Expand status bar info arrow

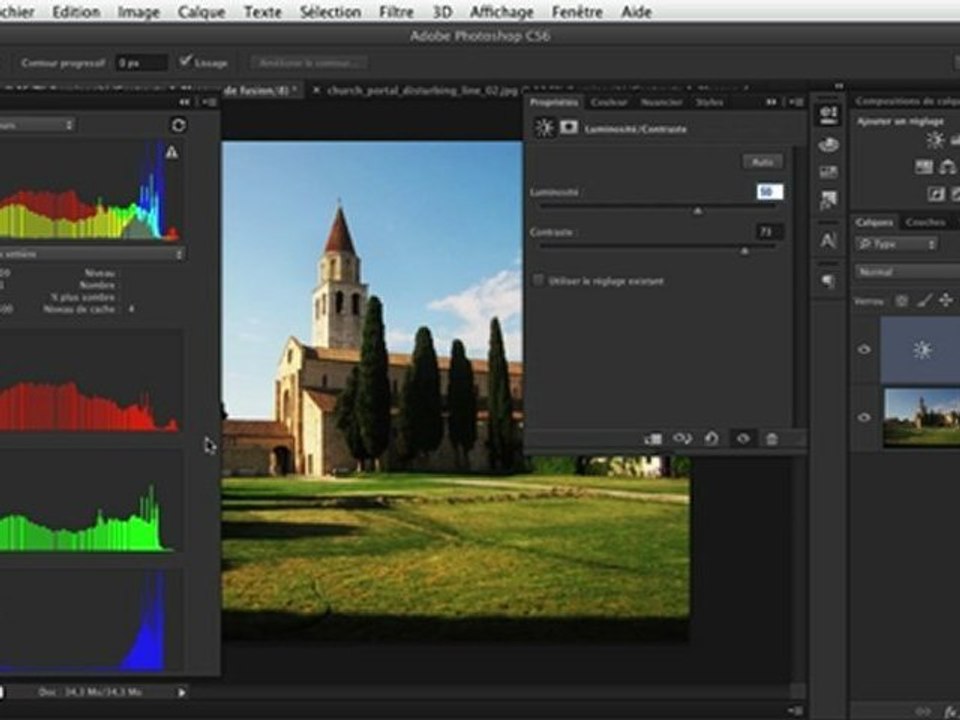tap(182, 692)
